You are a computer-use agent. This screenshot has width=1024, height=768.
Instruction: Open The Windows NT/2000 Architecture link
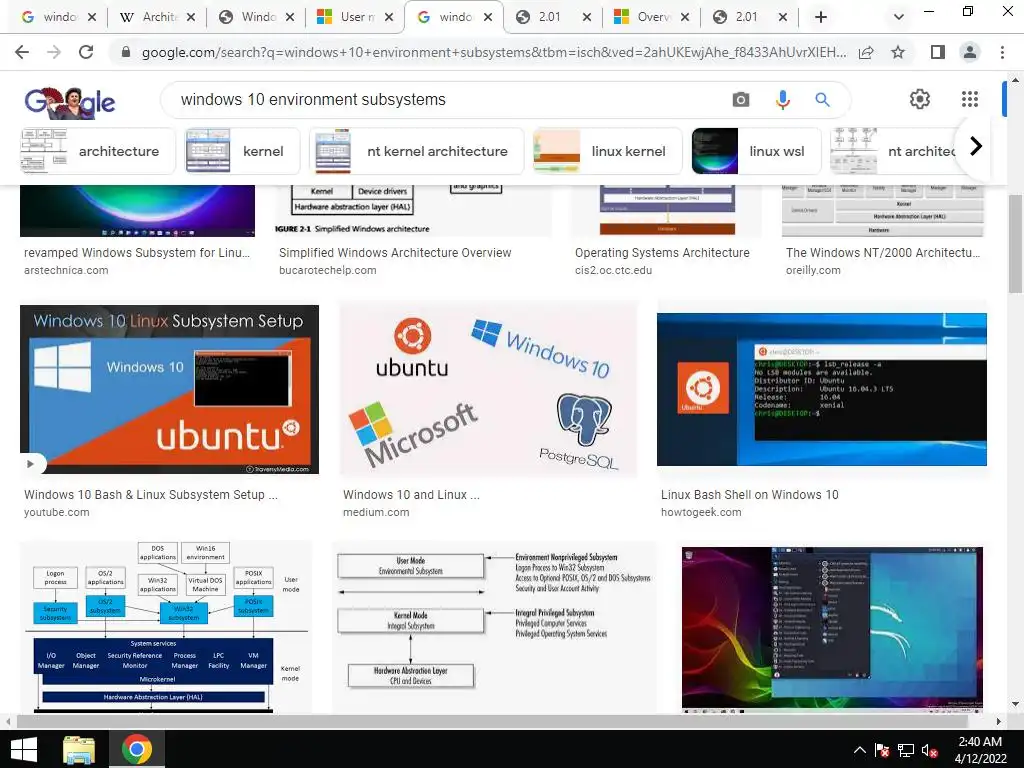(883, 253)
